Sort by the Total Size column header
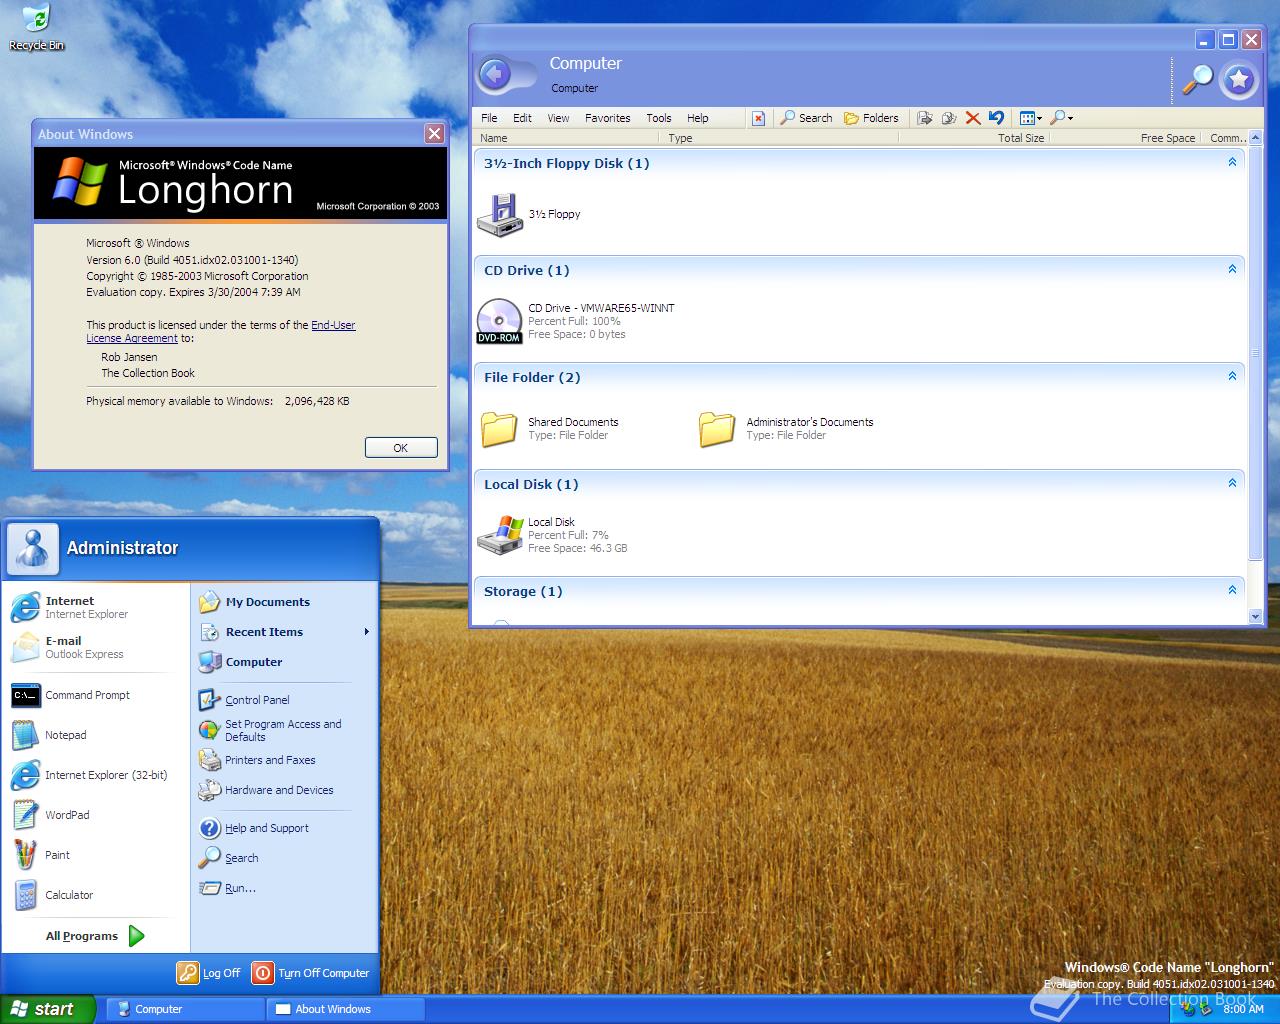 pos(974,138)
